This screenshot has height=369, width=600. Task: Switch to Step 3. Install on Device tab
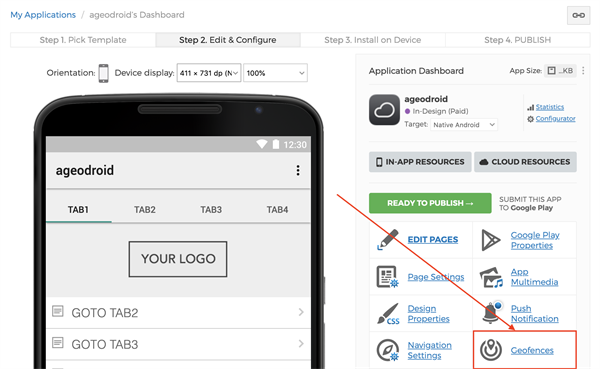click(373, 40)
